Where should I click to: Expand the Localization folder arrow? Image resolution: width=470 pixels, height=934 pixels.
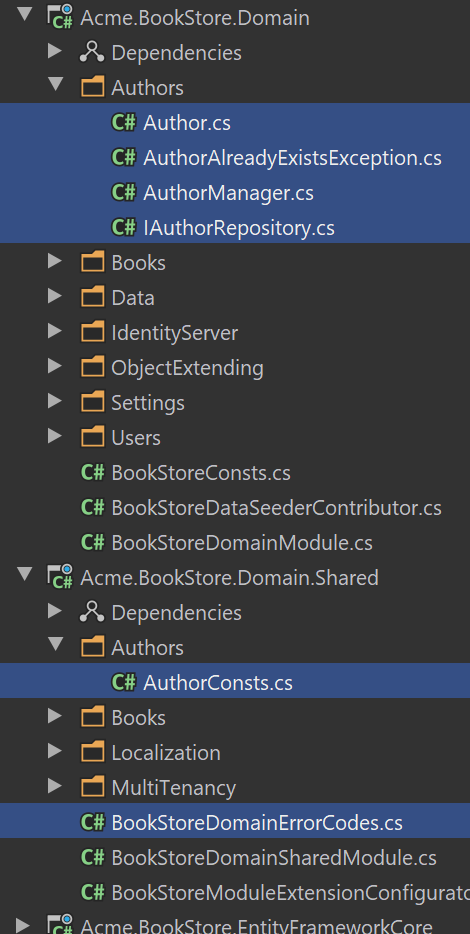55,751
